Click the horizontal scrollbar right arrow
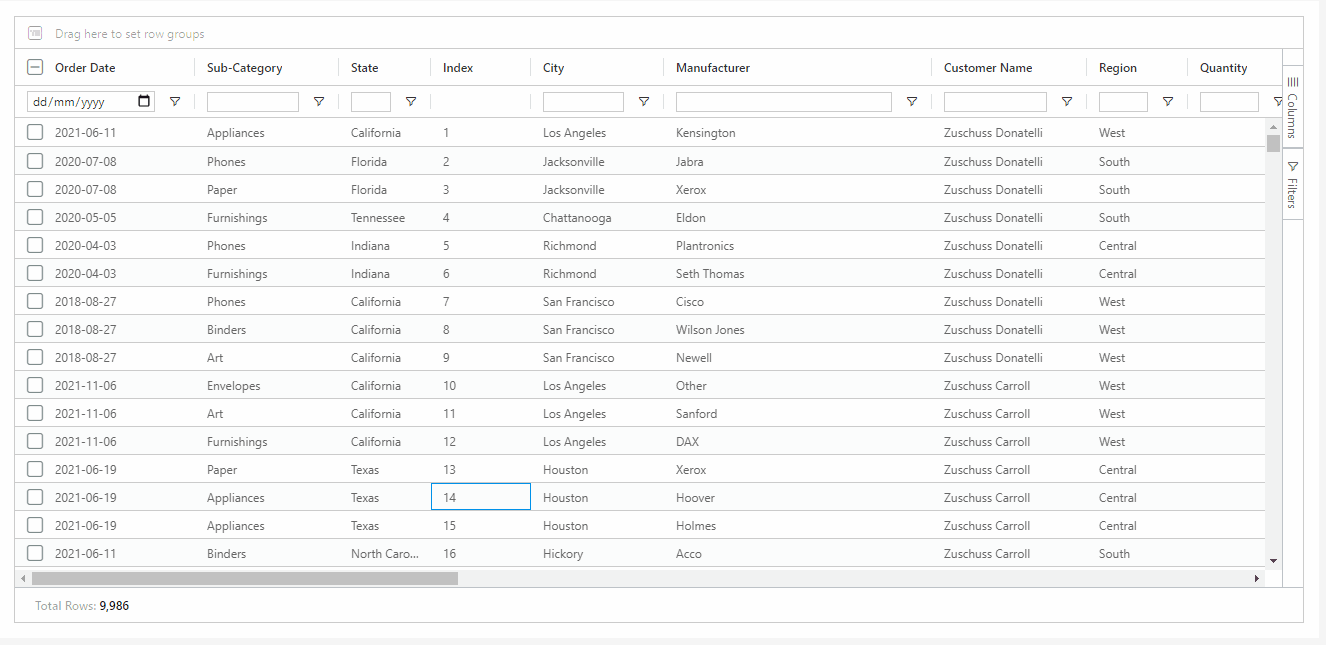The image size is (1326, 645). pyautogui.click(x=1257, y=578)
